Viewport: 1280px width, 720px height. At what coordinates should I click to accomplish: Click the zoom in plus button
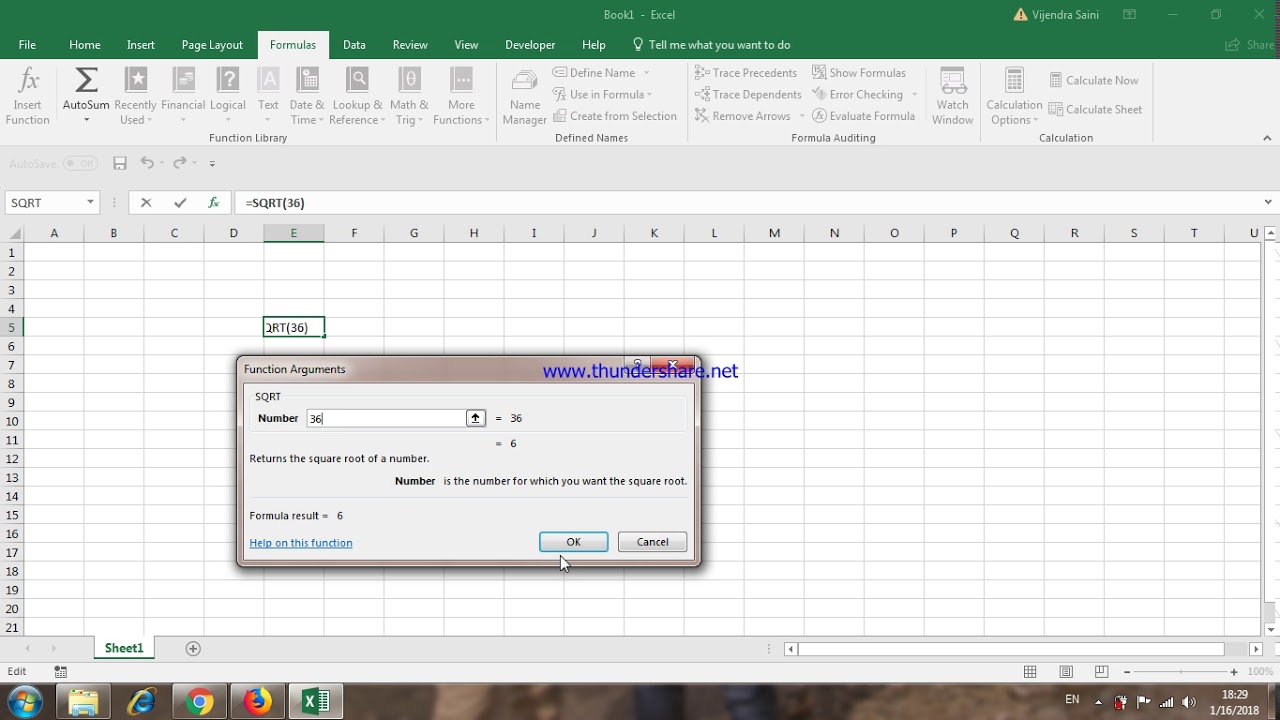point(1234,672)
